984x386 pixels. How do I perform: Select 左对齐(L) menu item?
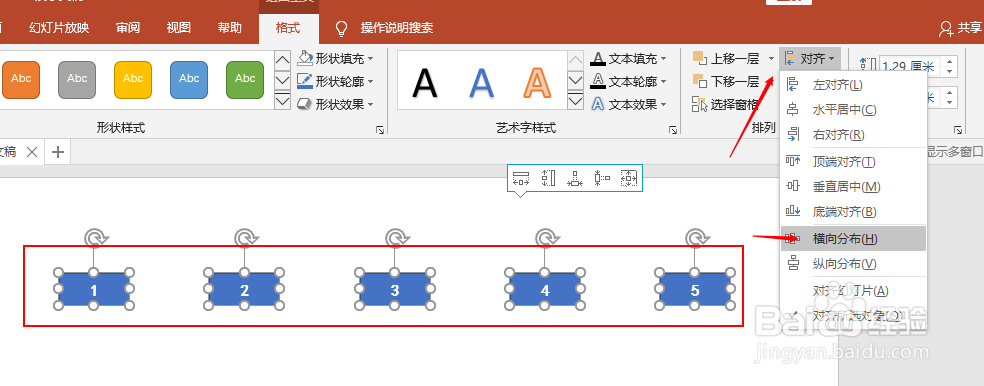[x=853, y=84]
